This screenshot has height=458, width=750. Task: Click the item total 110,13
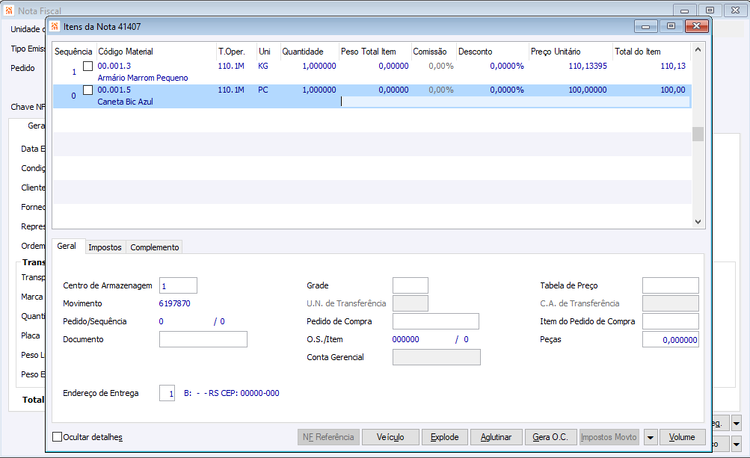pyautogui.click(x=673, y=66)
